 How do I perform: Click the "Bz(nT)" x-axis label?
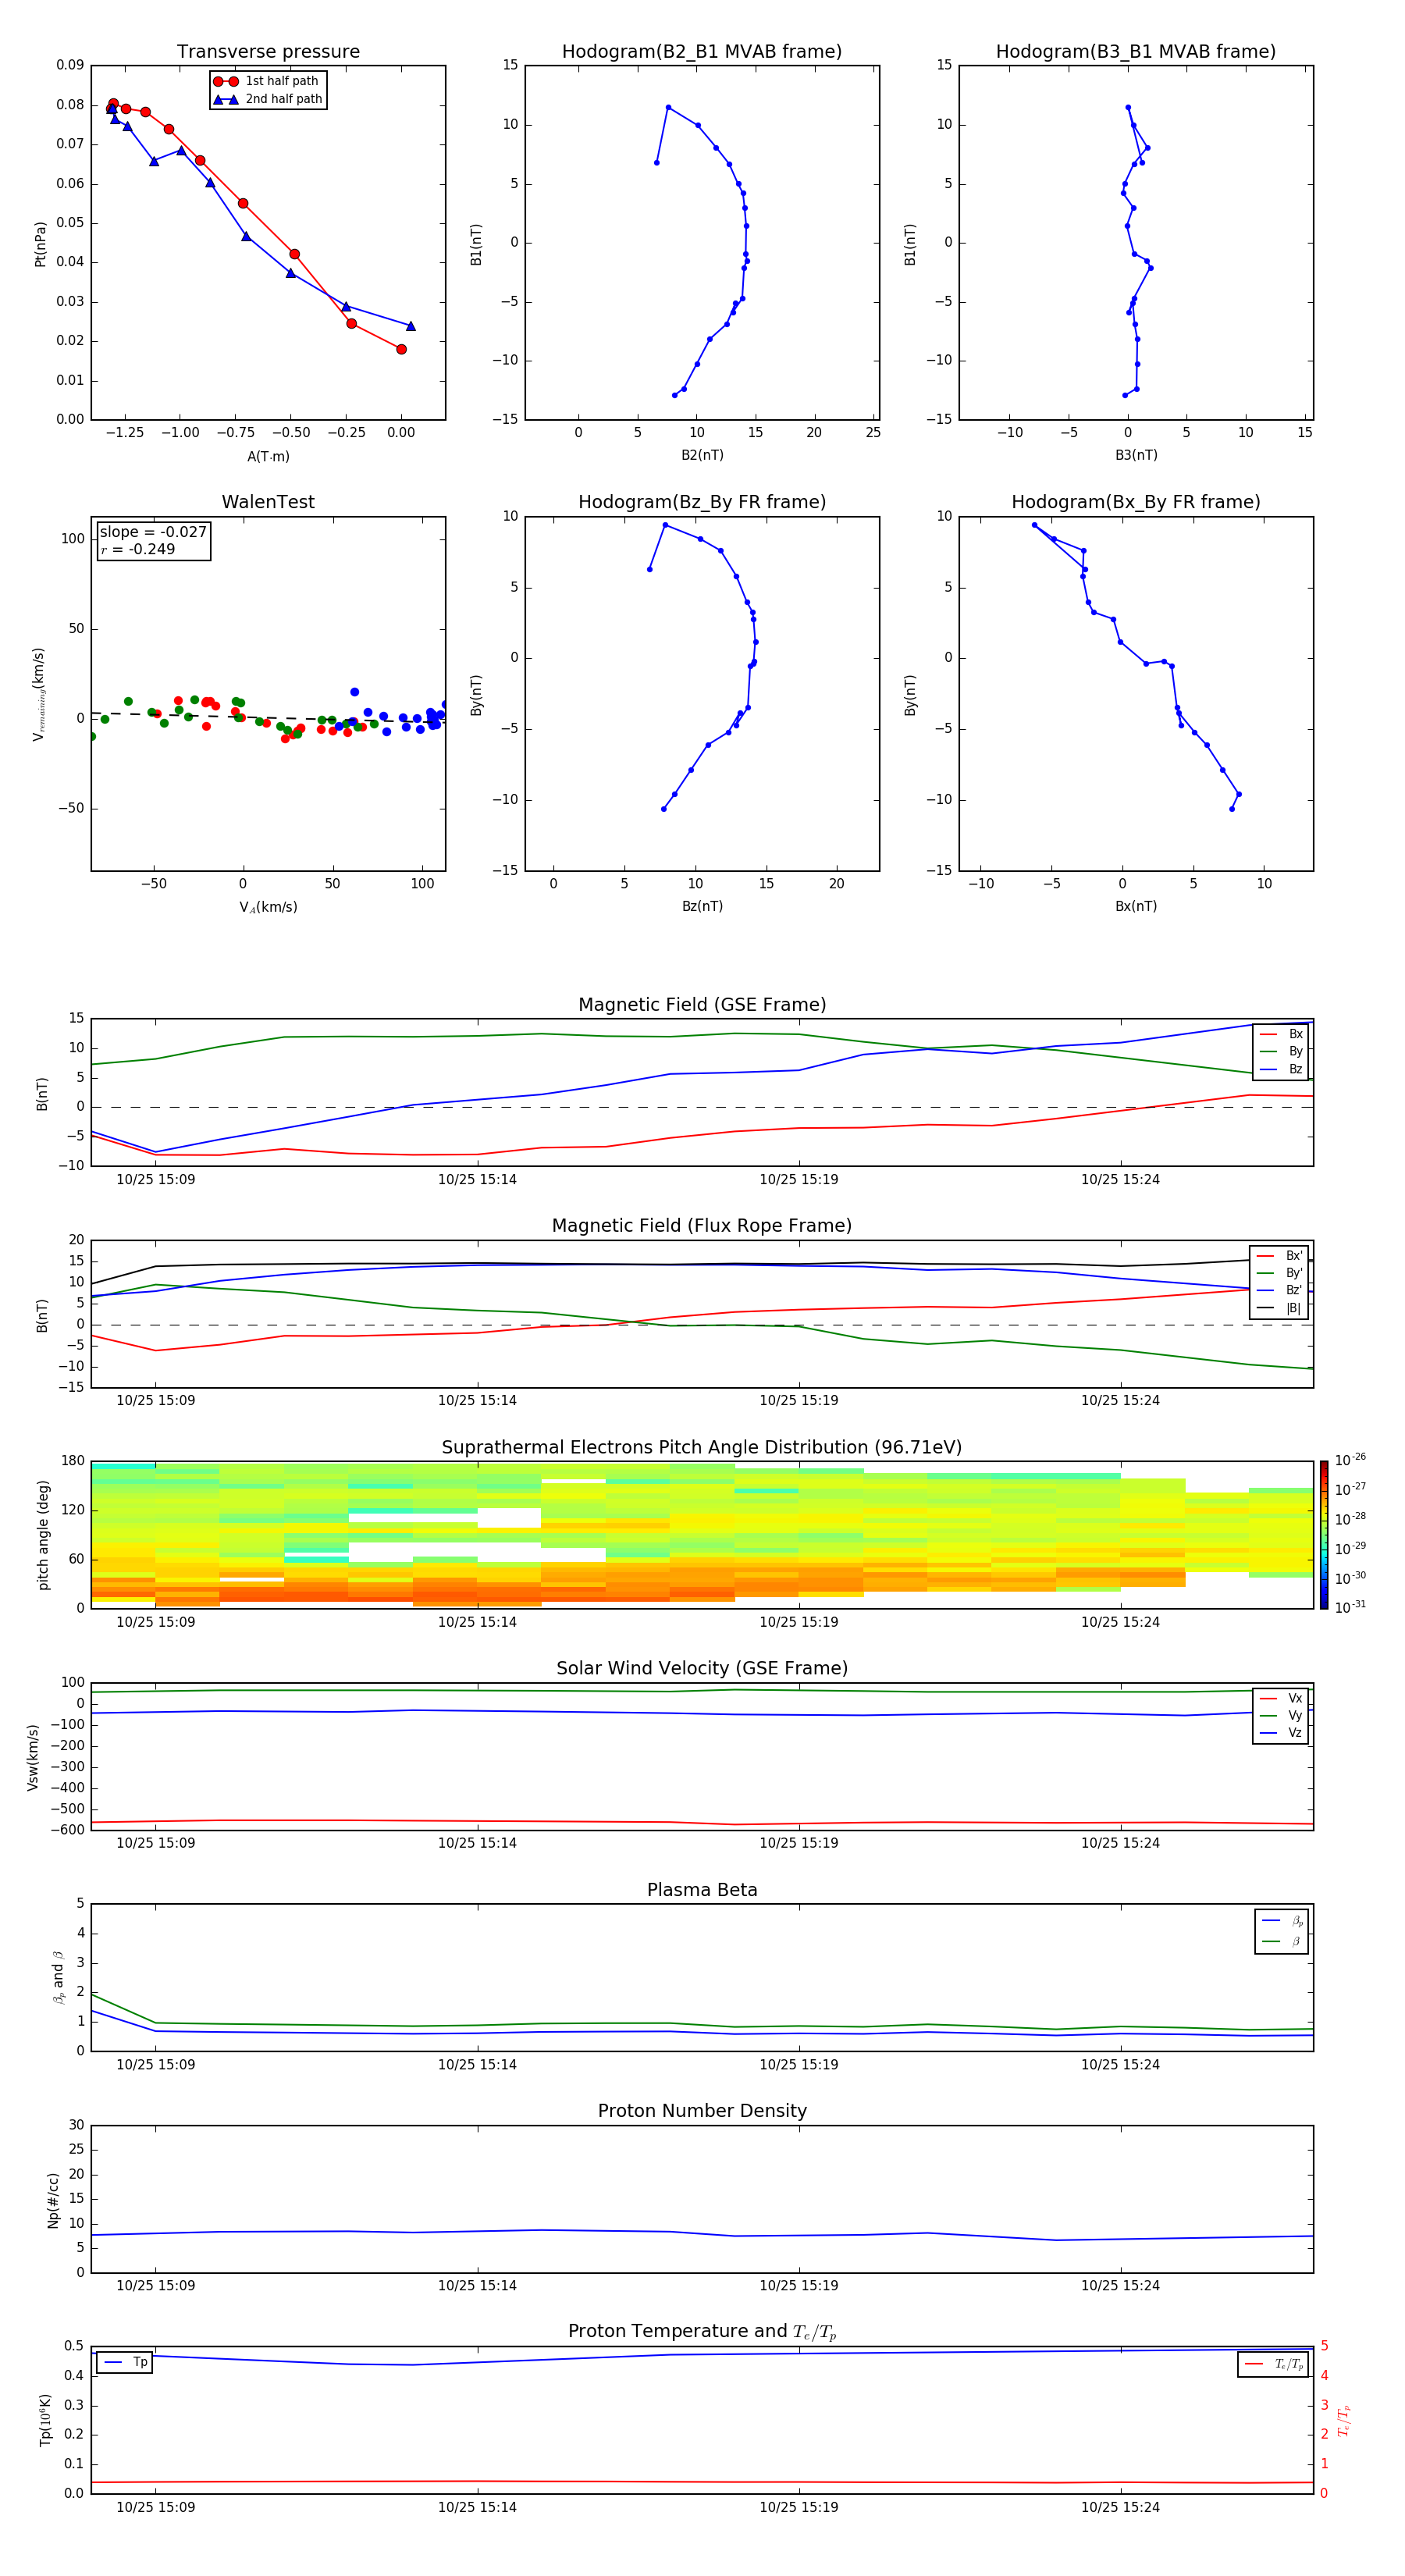click(702, 906)
